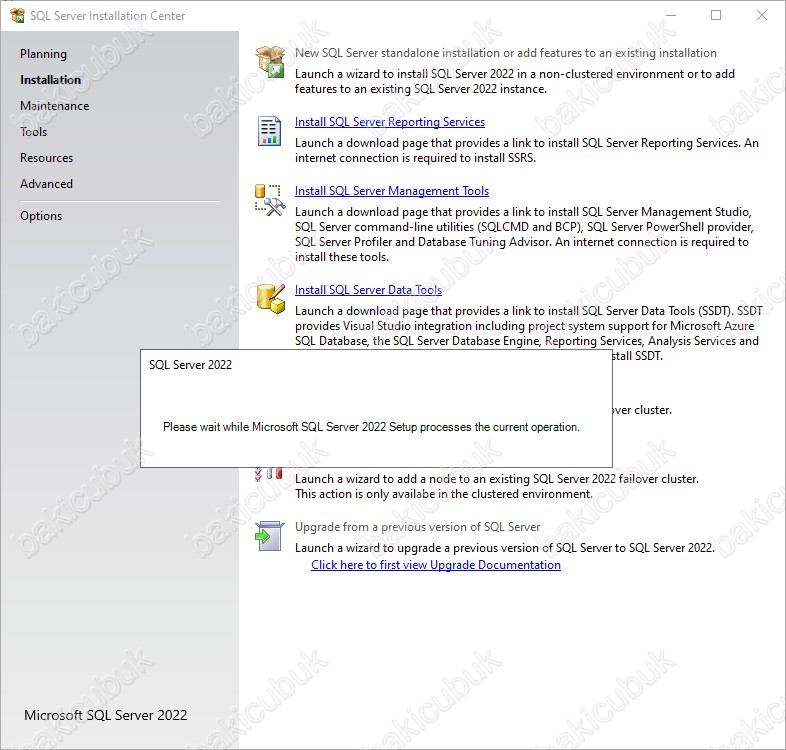Click Upgrade from a previous version heading

pos(418,527)
